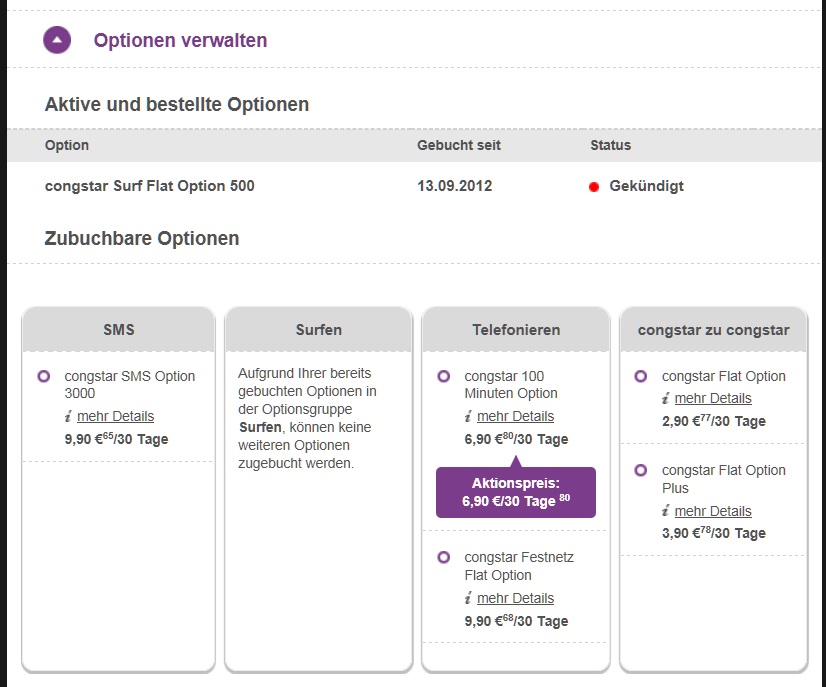
Task: Select the congstar Flat Option Plus radio button
Action: pyautogui.click(x=641, y=471)
